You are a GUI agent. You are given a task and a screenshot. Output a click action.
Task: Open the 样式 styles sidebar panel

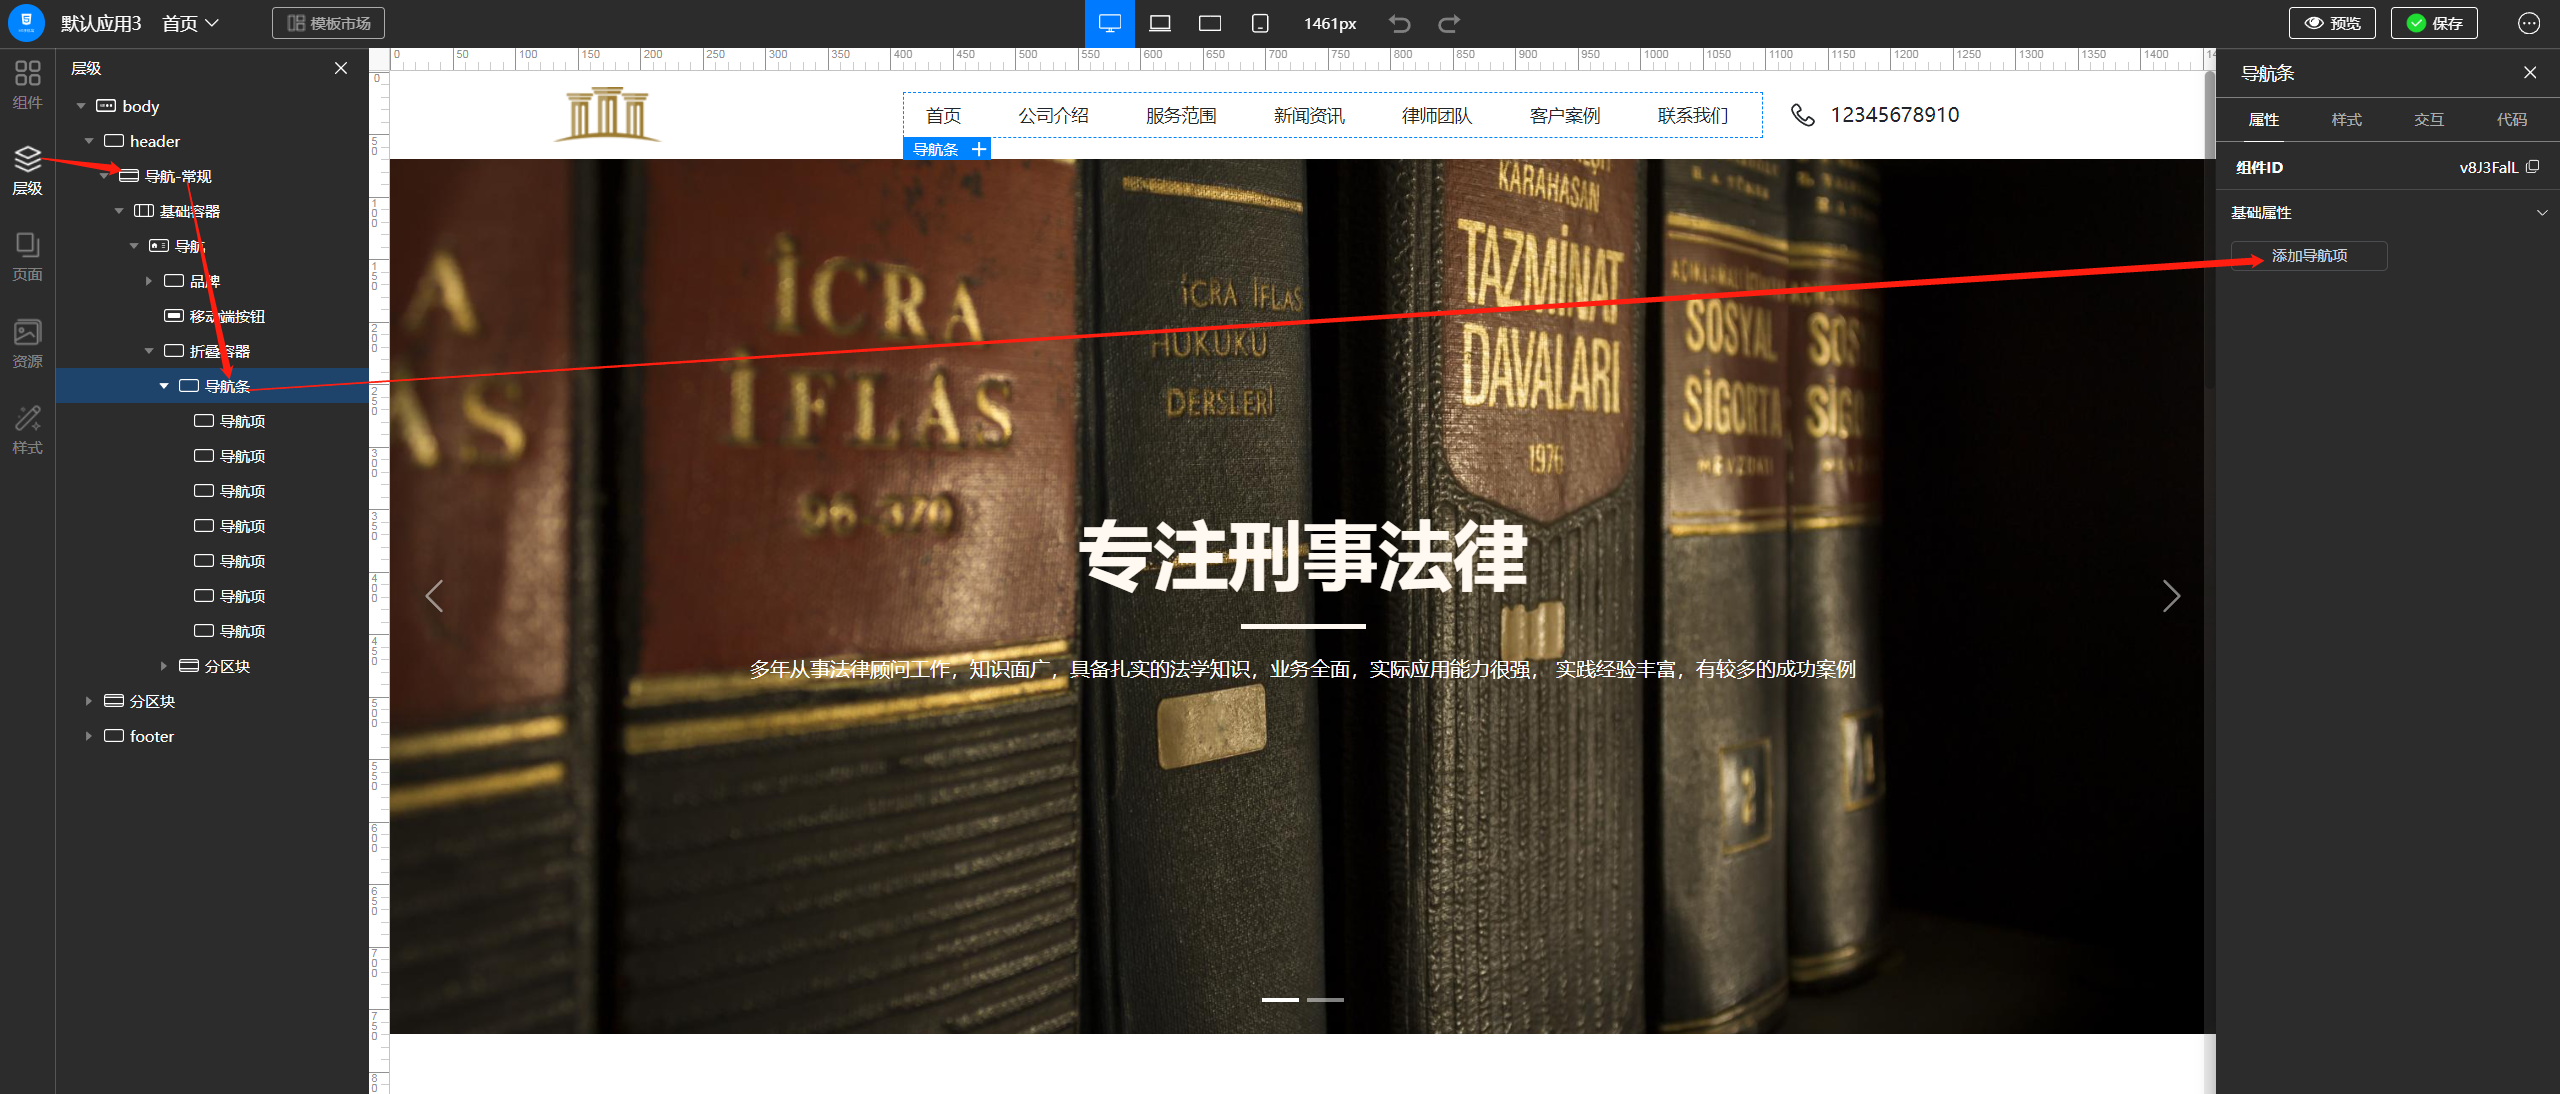tap(27, 430)
